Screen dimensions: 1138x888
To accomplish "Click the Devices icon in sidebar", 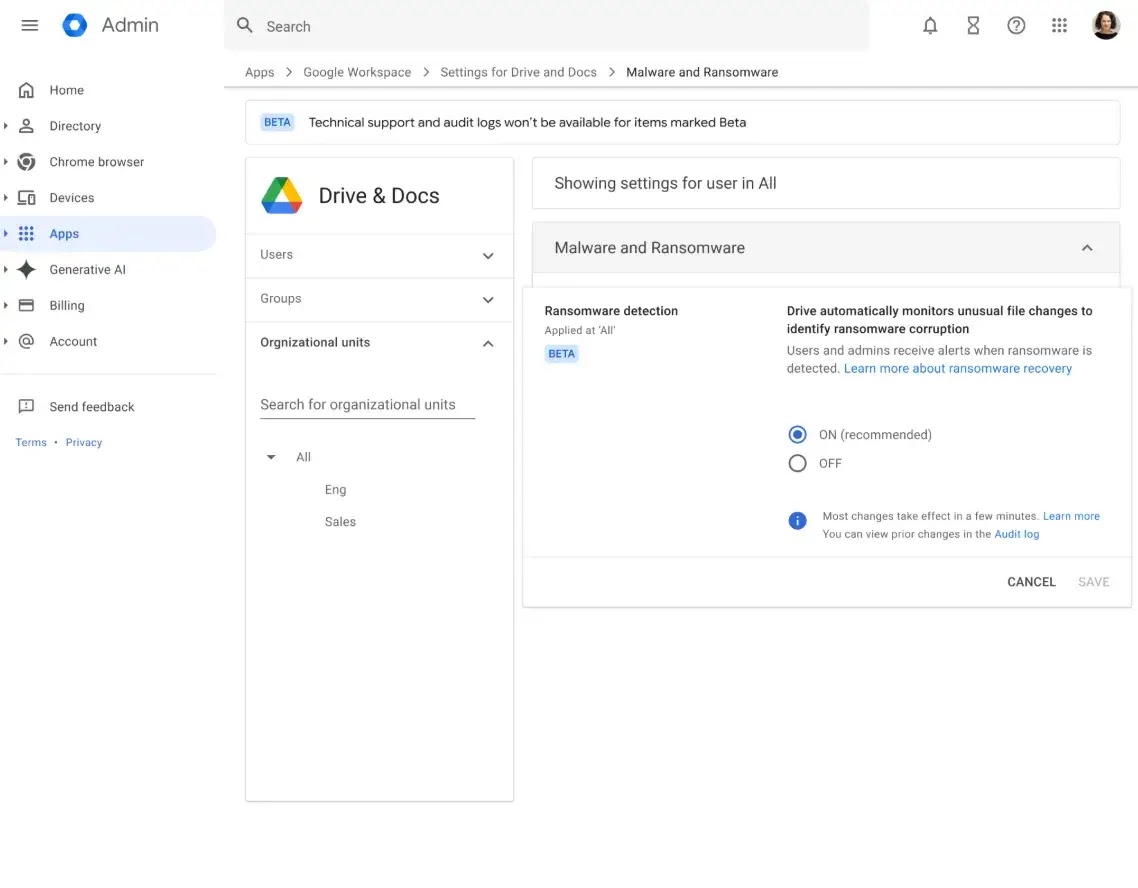I will (x=26, y=197).
